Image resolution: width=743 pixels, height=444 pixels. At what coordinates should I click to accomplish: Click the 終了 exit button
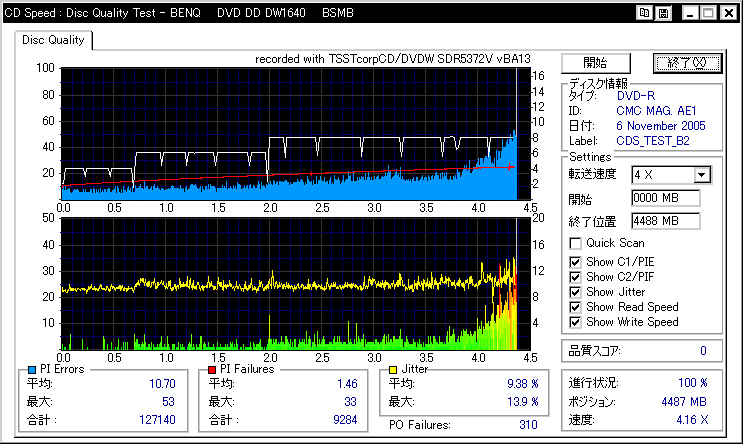click(688, 63)
